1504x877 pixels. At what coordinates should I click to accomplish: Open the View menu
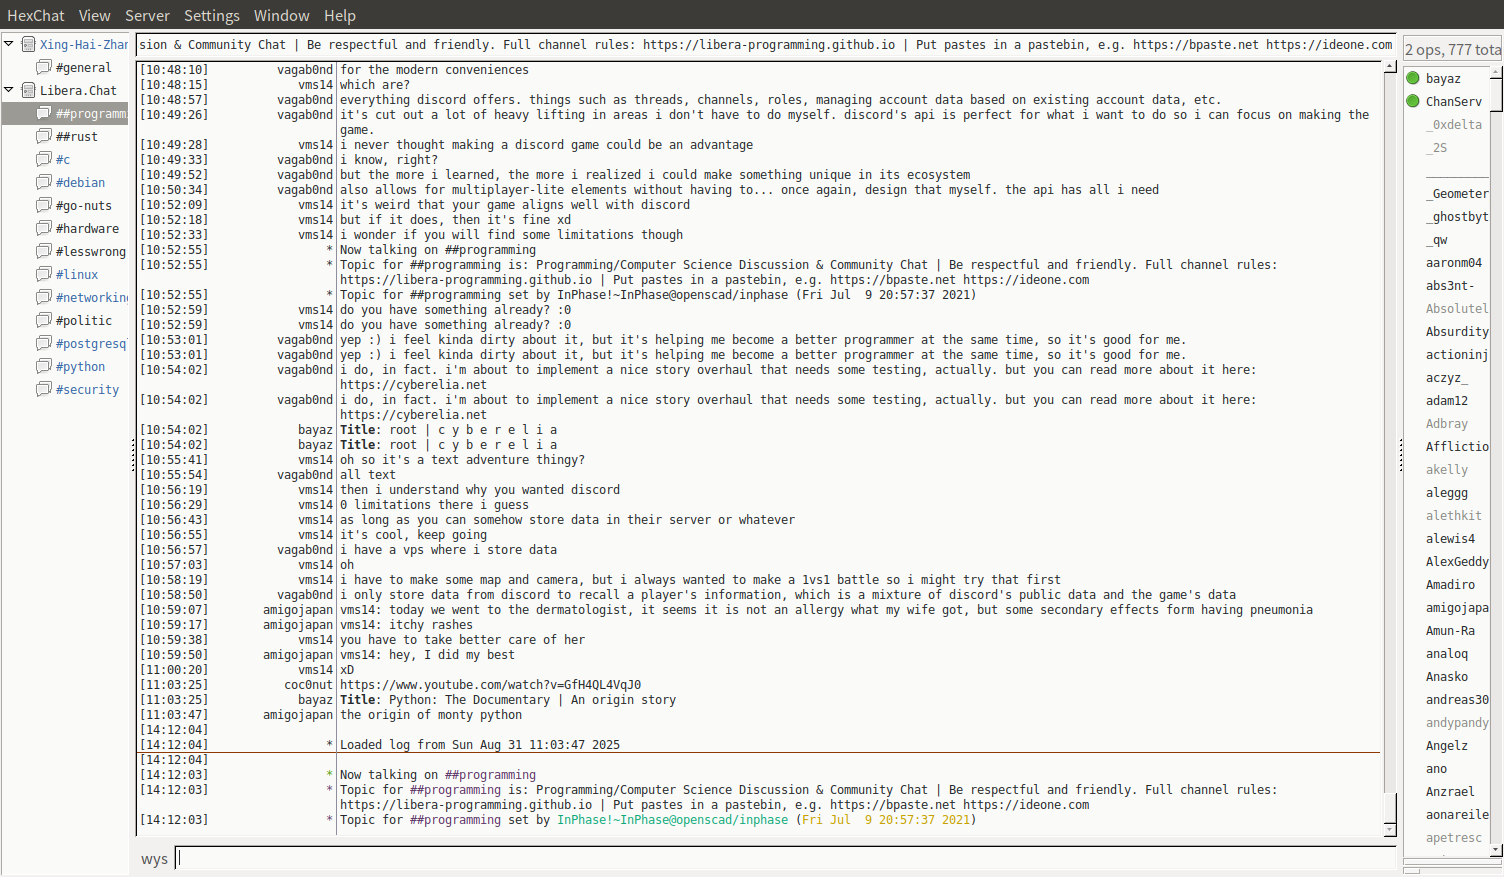click(95, 15)
